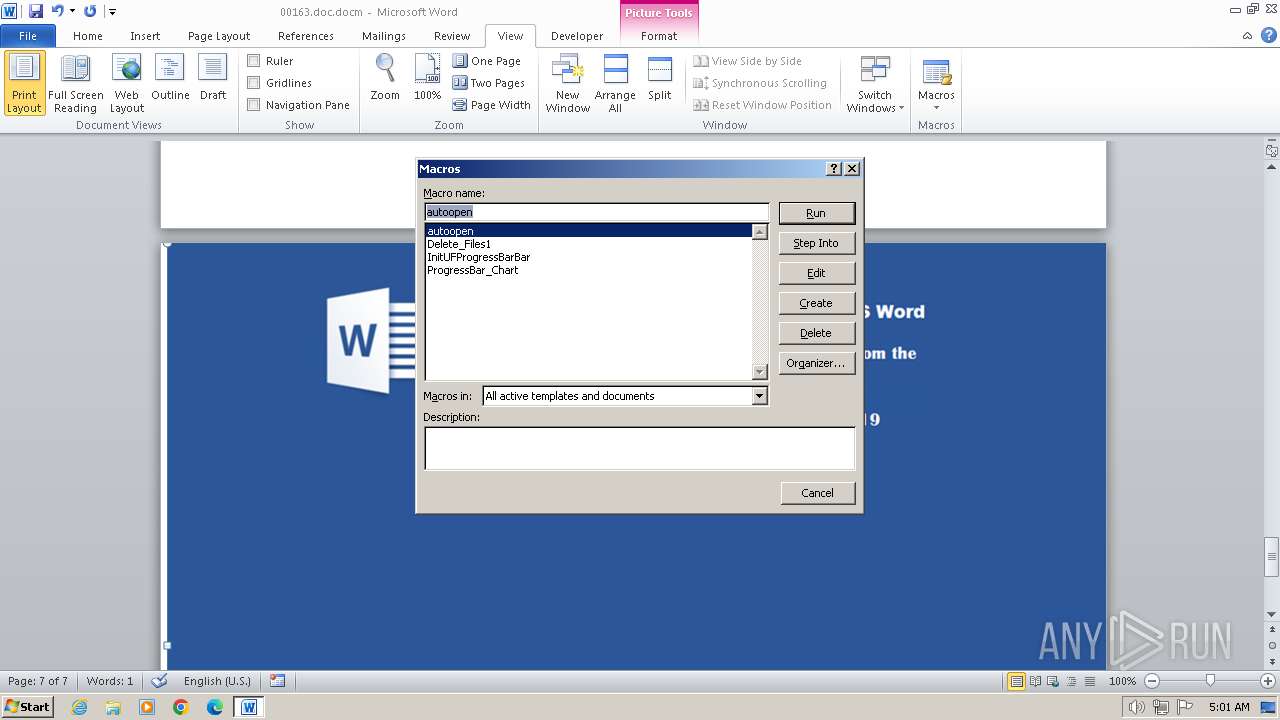Click the macro name input field
1280x720 pixels.
[596, 212]
